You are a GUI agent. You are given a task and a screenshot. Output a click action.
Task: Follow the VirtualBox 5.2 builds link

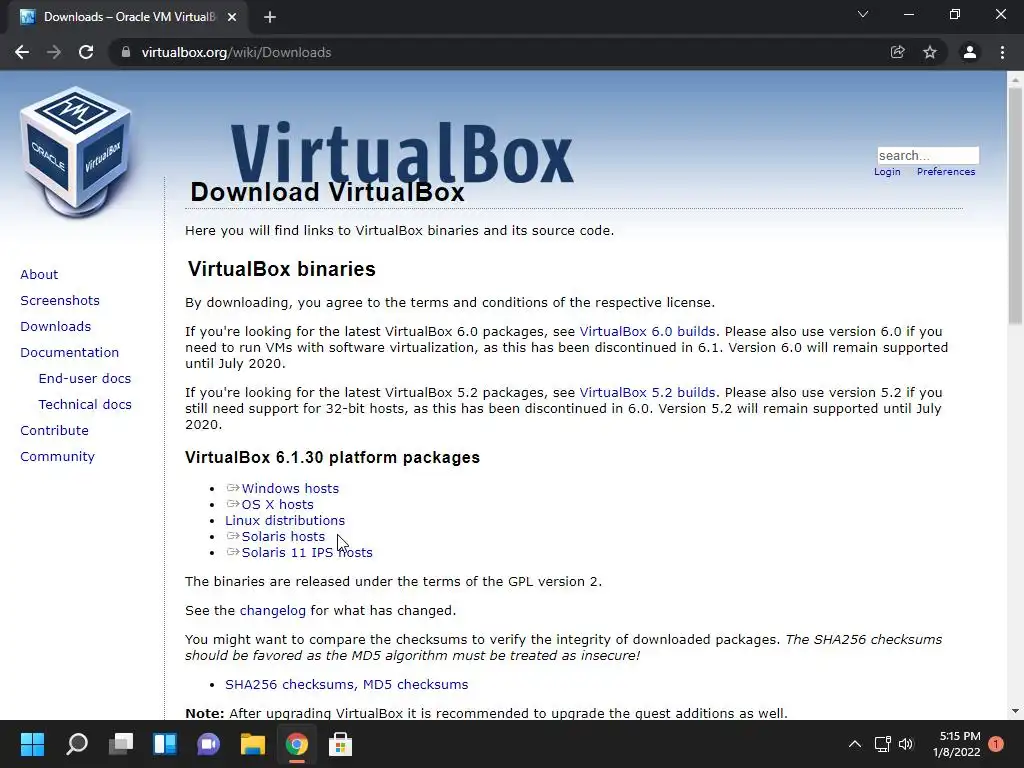647,392
